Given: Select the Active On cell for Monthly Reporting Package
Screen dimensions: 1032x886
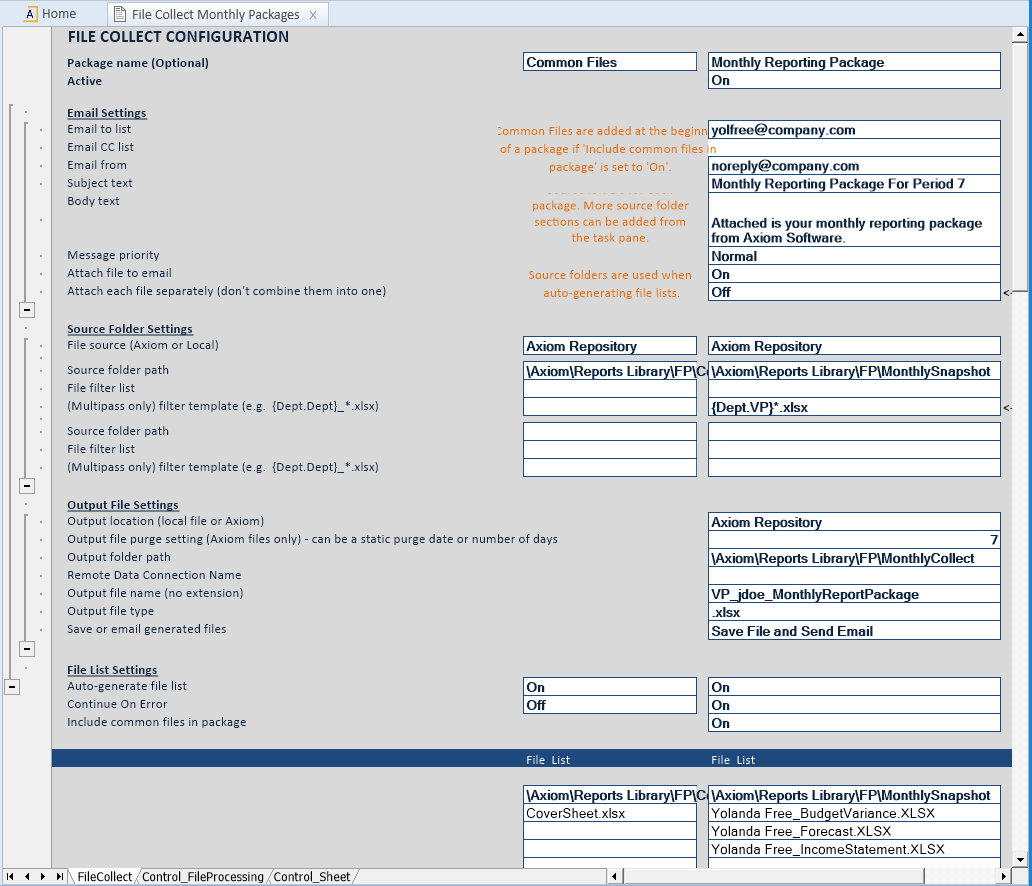Looking at the screenshot, I should click(x=854, y=81).
